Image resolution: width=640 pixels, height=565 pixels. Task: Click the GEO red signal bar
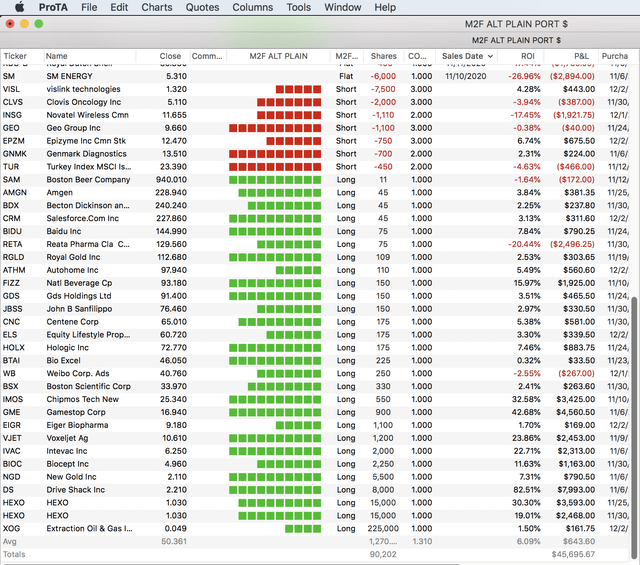275,128
